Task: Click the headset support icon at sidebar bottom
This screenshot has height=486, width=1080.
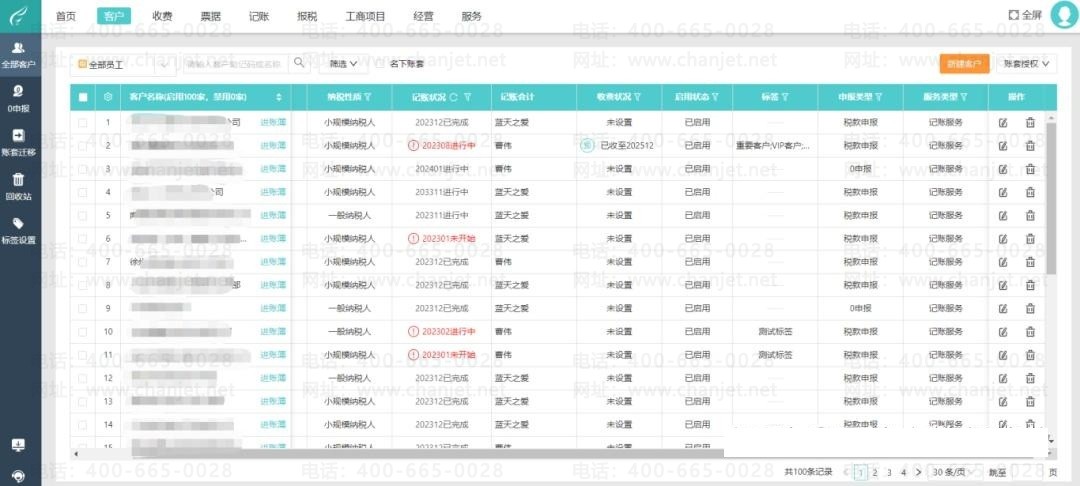Action: pos(19,476)
